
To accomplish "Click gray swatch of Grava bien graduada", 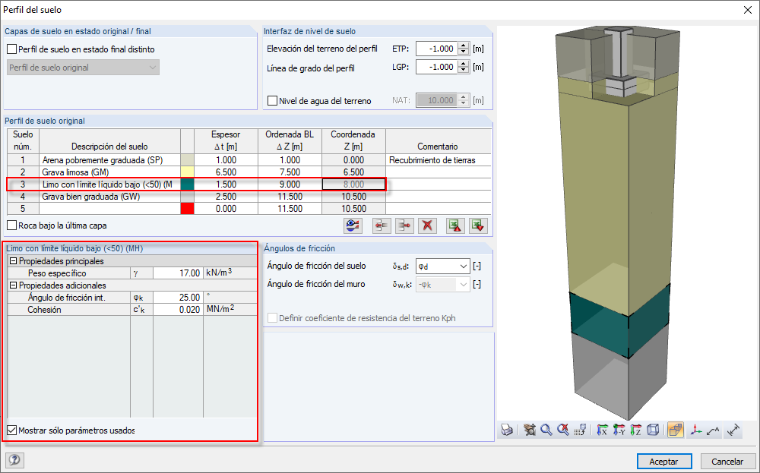I will pos(187,197).
